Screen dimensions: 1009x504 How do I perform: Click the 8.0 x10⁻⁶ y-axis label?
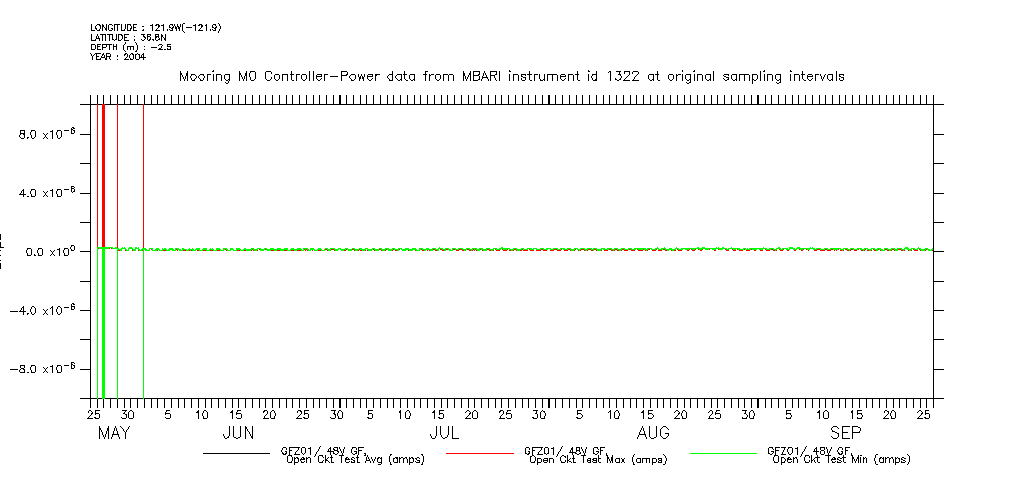tap(48, 134)
